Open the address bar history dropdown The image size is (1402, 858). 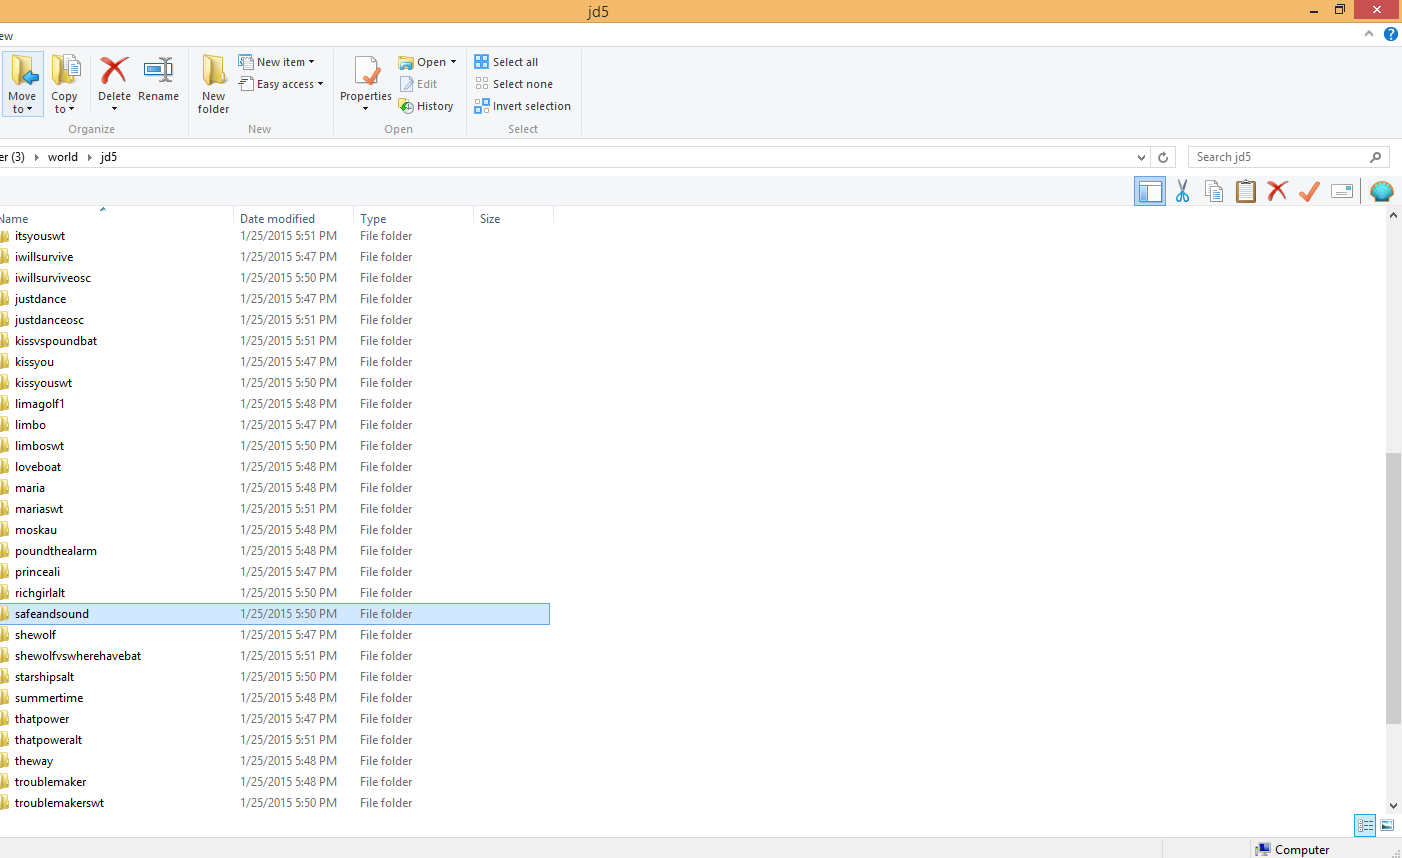click(x=1142, y=157)
